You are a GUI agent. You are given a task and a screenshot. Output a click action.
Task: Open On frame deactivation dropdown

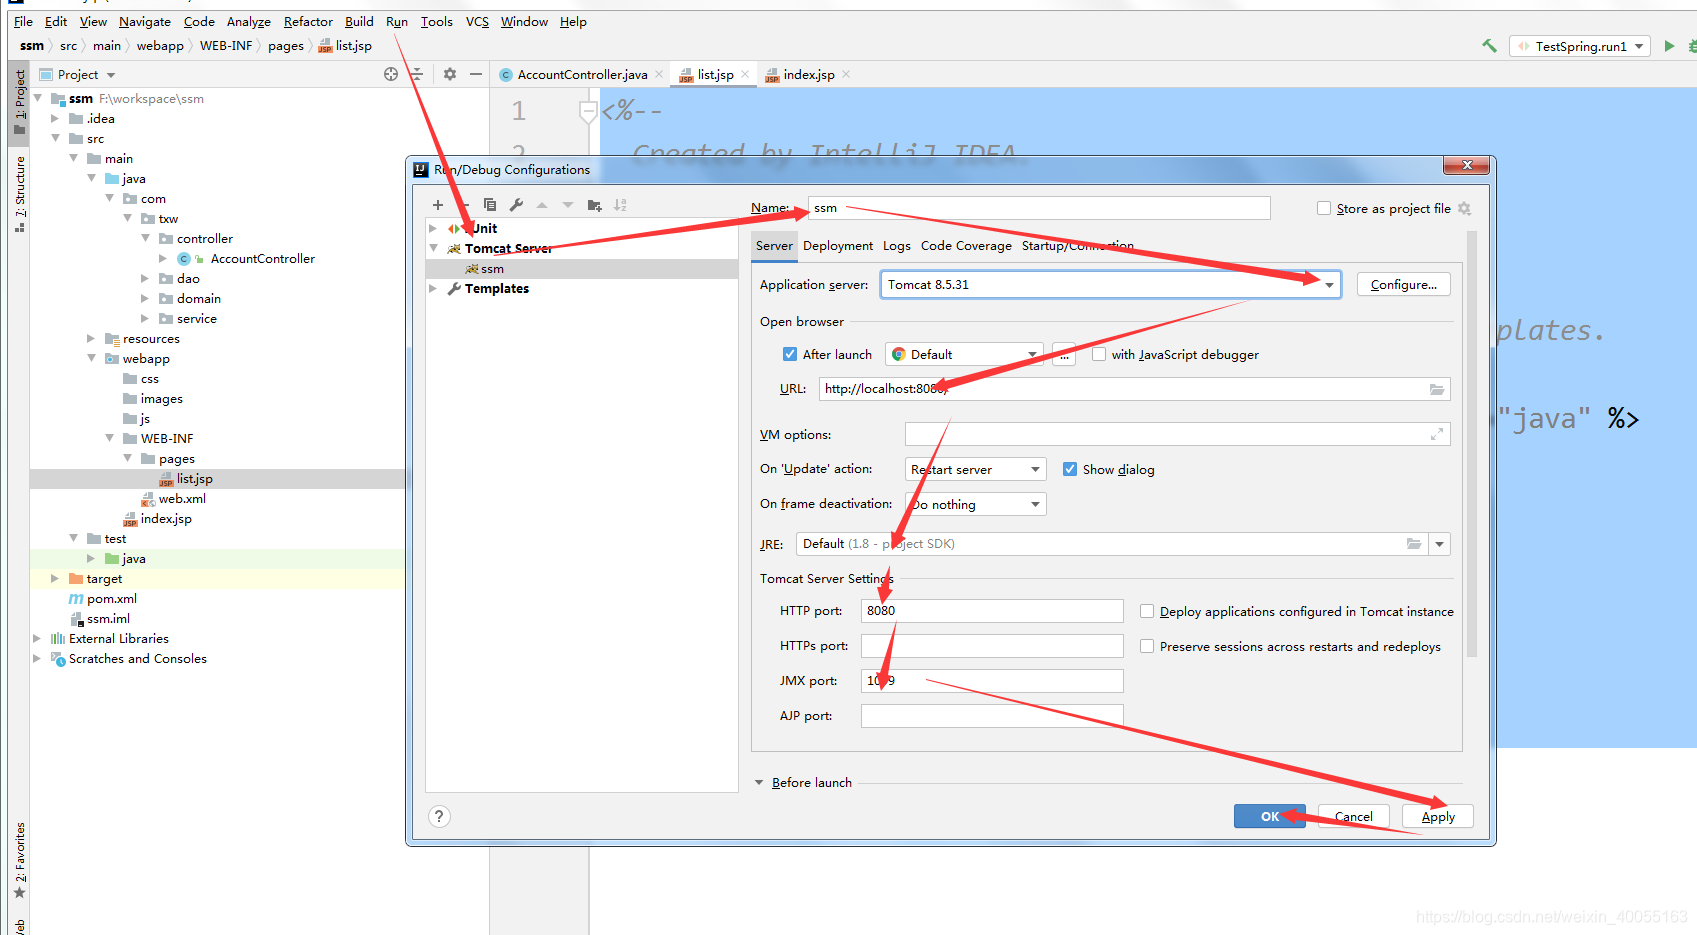tap(975, 504)
